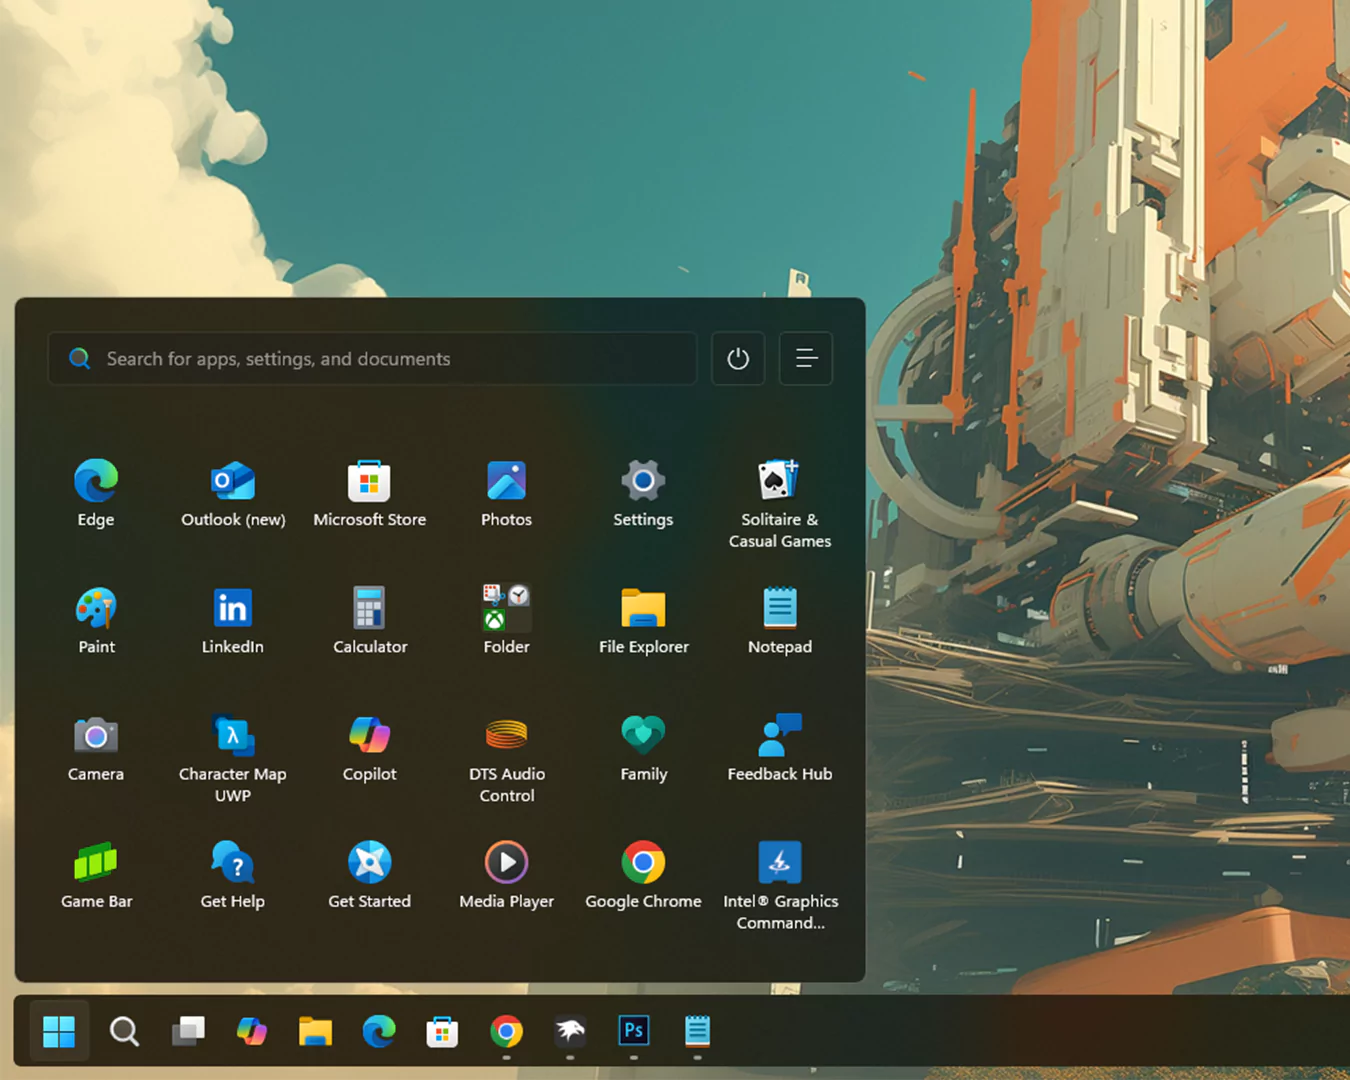The image size is (1350, 1080).
Task: Open Edge from the Start menu grid
Action: 96,493
